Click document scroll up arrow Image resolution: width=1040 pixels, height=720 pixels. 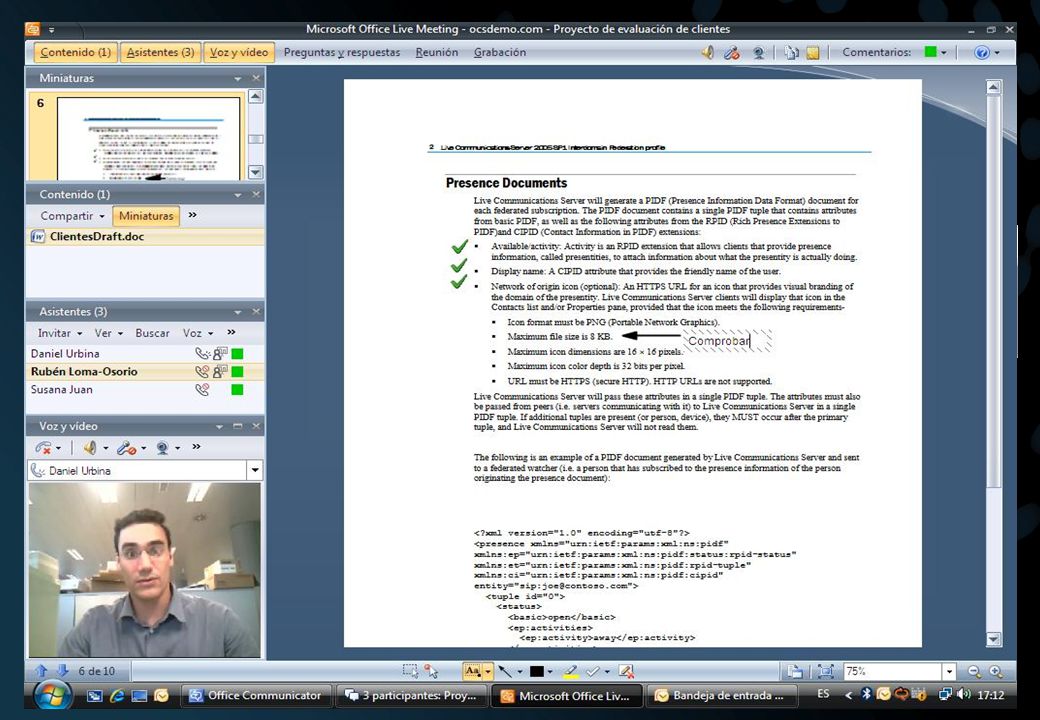click(993, 87)
